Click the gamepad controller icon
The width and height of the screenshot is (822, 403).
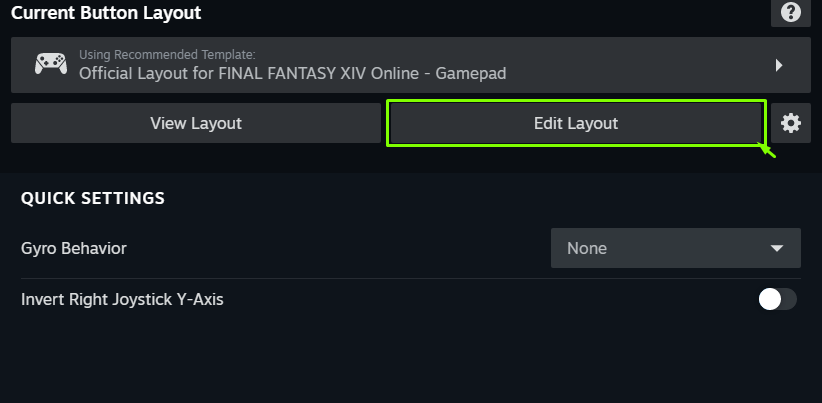point(51,64)
